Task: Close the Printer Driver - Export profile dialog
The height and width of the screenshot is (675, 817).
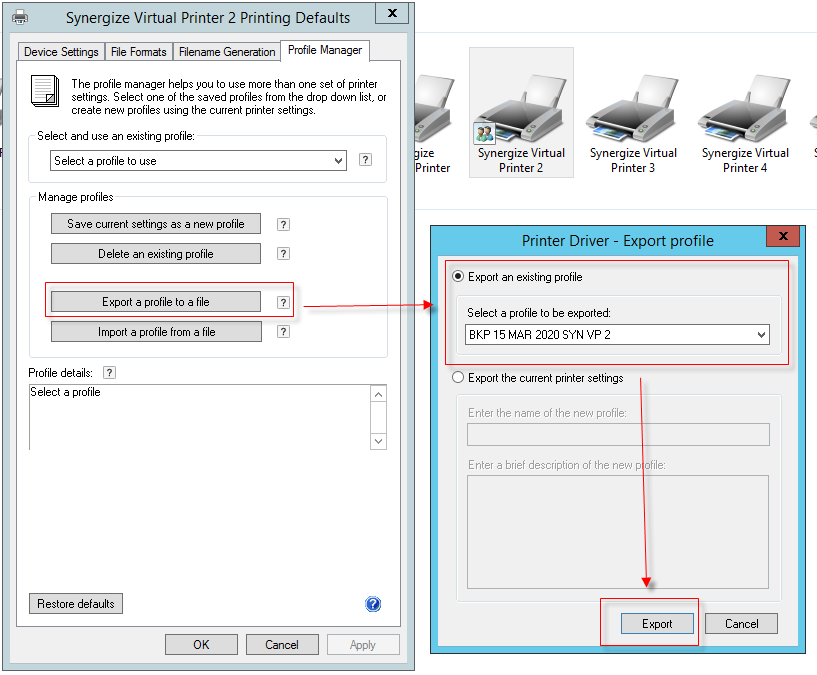Action: click(783, 236)
